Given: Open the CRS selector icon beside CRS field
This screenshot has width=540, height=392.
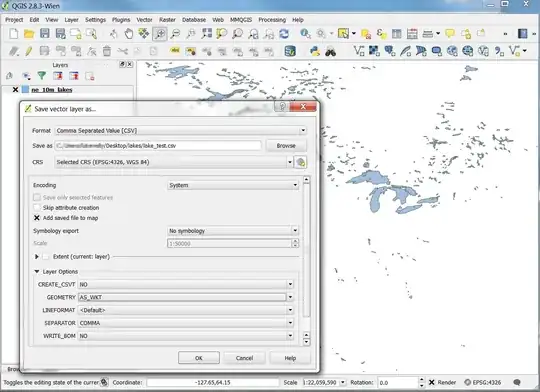Looking at the screenshot, I should tap(301, 162).
